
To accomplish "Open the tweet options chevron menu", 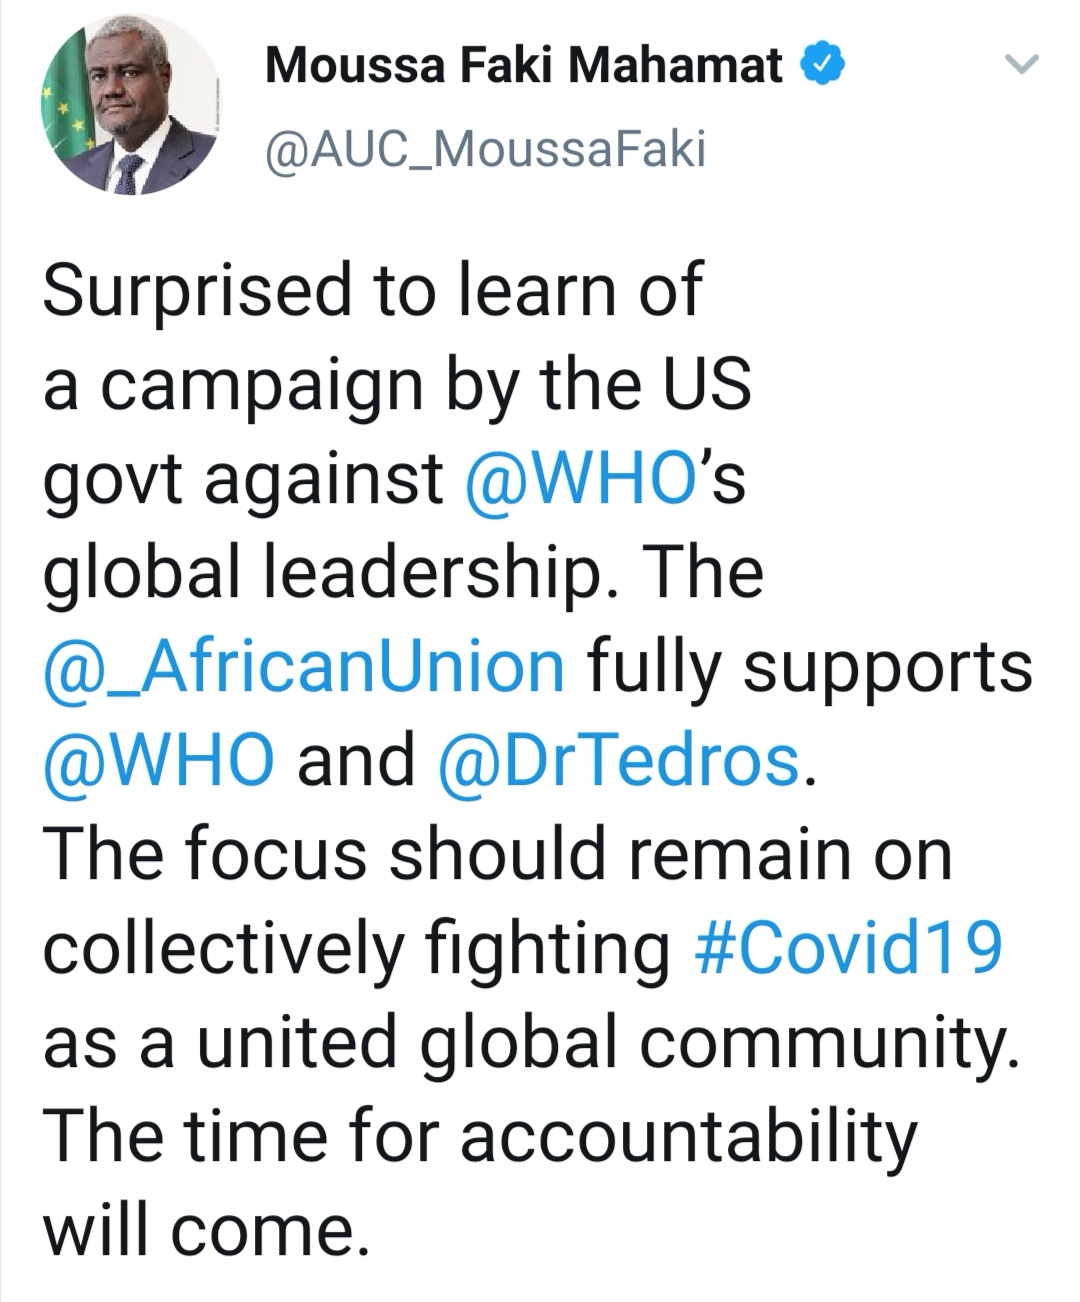I will pos(1021,66).
